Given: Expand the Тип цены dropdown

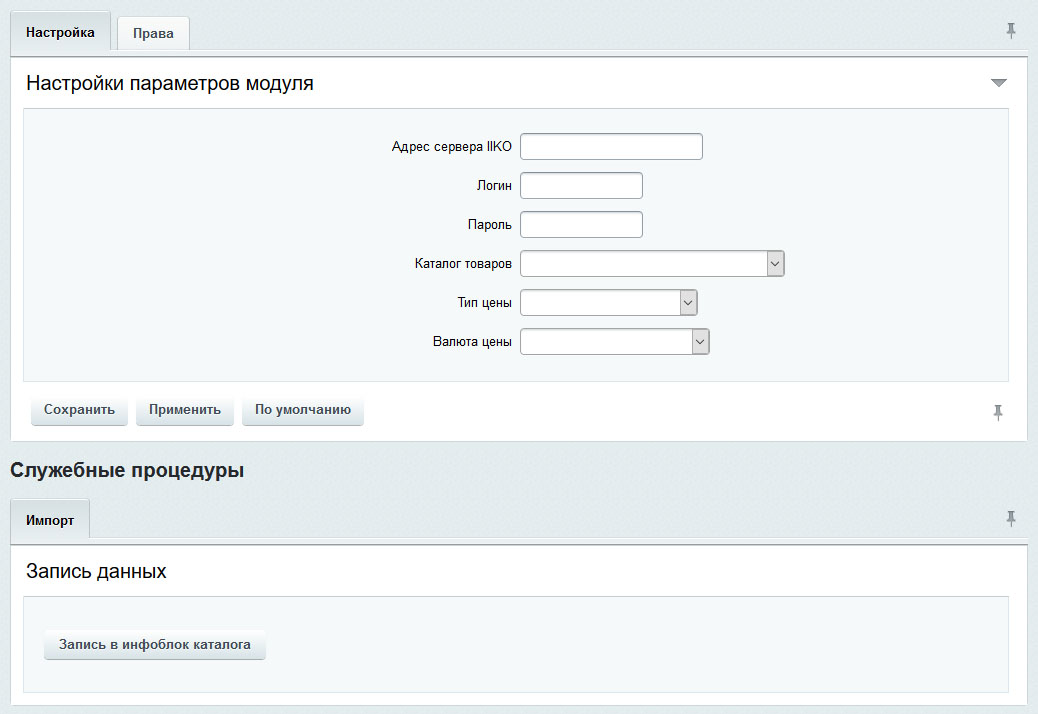Looking at the screenshot, I should click(x=608, y=303).
